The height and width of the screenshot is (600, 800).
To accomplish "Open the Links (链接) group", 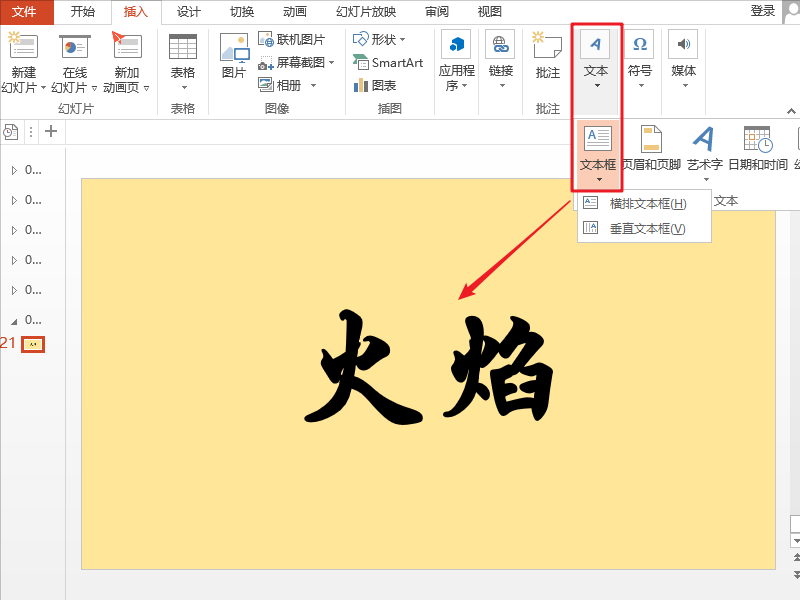I will click(501, 60).
